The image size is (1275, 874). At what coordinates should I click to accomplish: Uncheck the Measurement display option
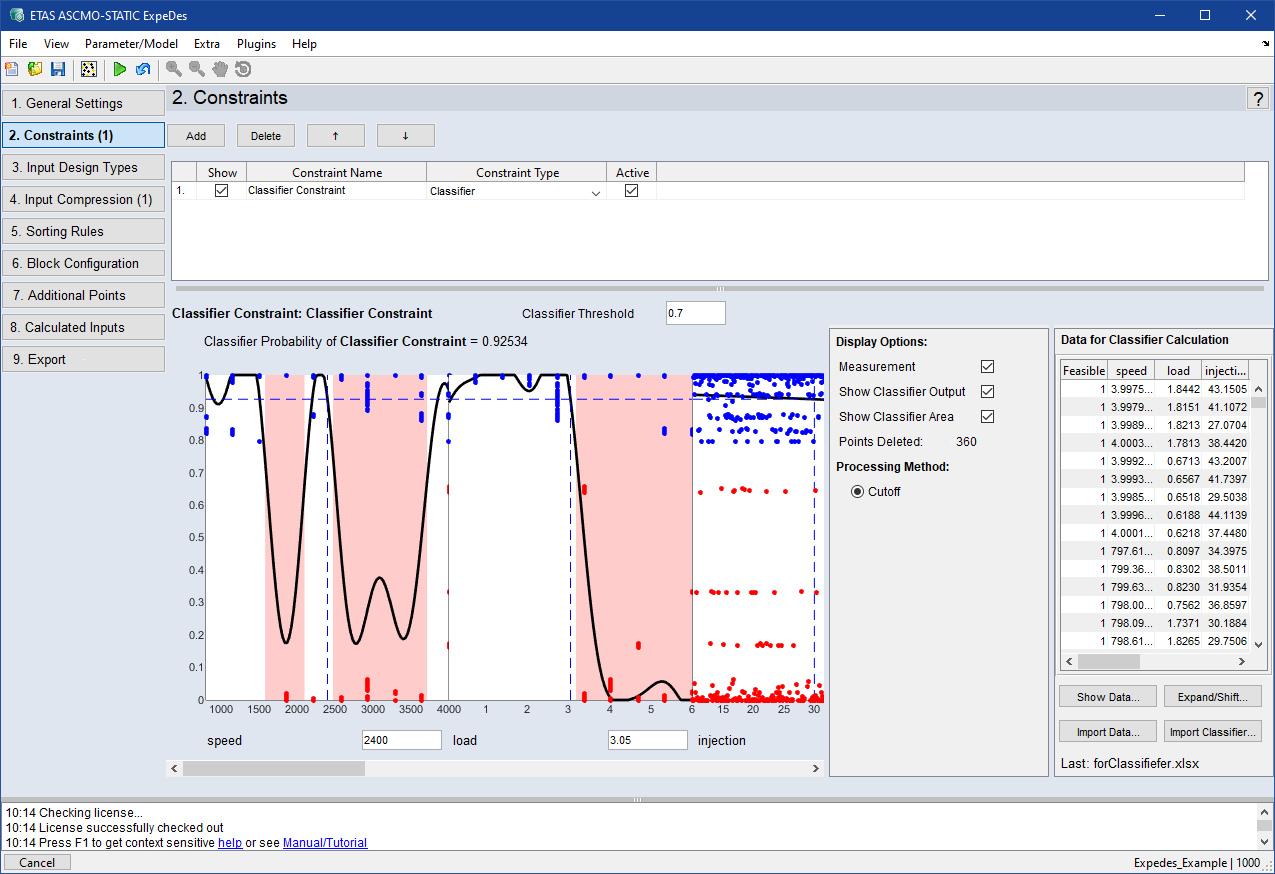coord(988,367)
